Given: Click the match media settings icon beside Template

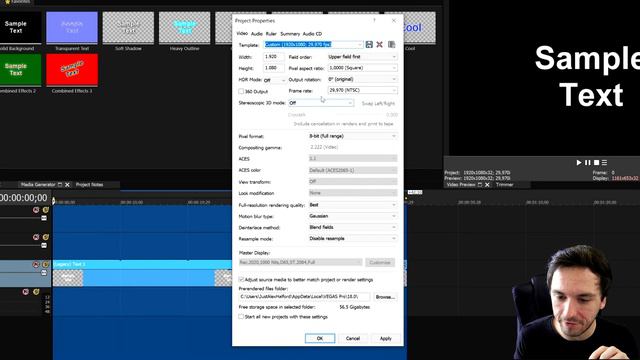Looking at the screenshot, I should coord(391,44).
